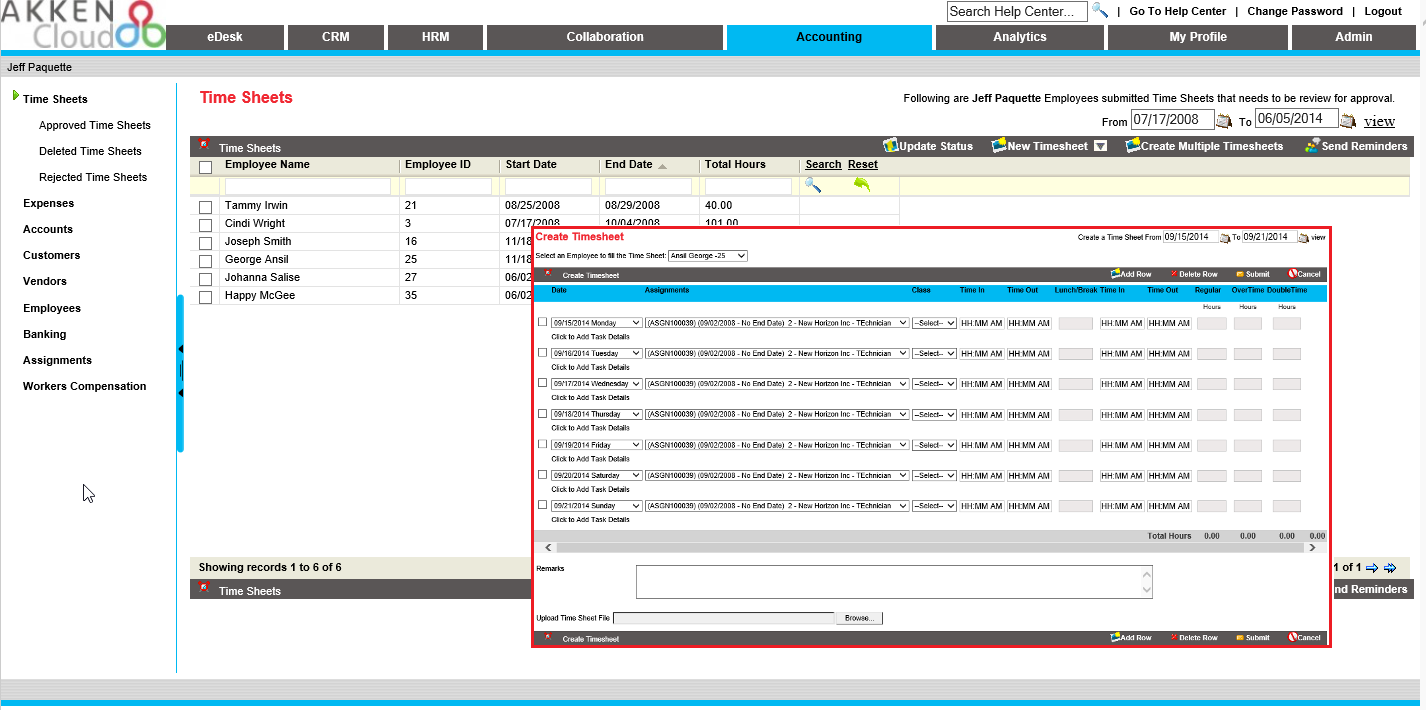Switch to the Collaboration tab
1426x710 pixels.
pyautogui.click(x=605, y=37)
